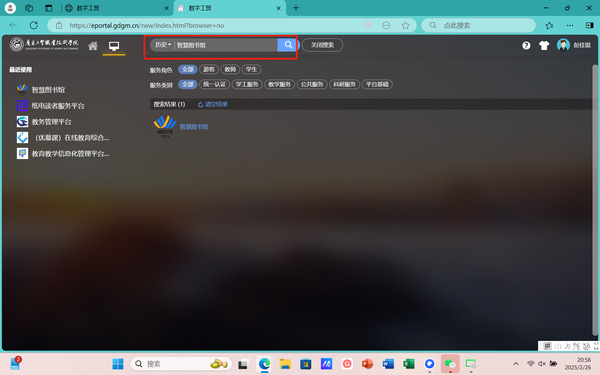Open the home icon in portal header

tap(93, 46)
